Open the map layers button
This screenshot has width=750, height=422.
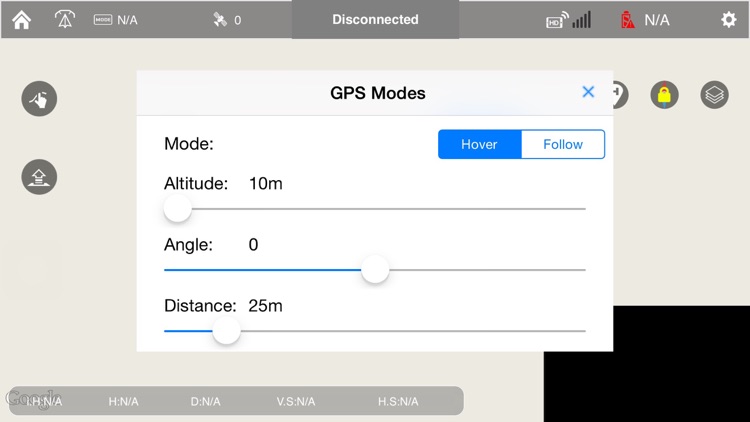[x=714, y=95]
